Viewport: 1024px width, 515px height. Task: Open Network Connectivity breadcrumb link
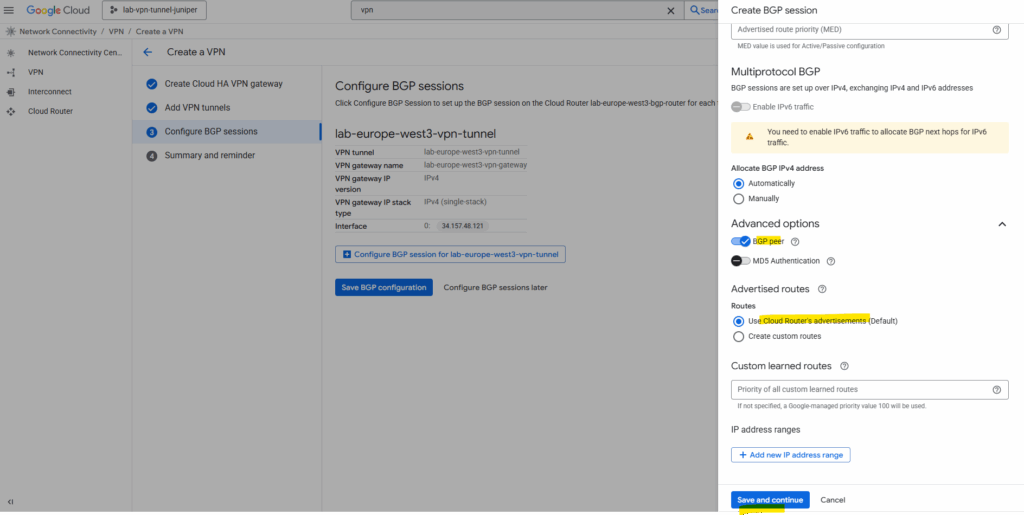(x=57, y=31)
